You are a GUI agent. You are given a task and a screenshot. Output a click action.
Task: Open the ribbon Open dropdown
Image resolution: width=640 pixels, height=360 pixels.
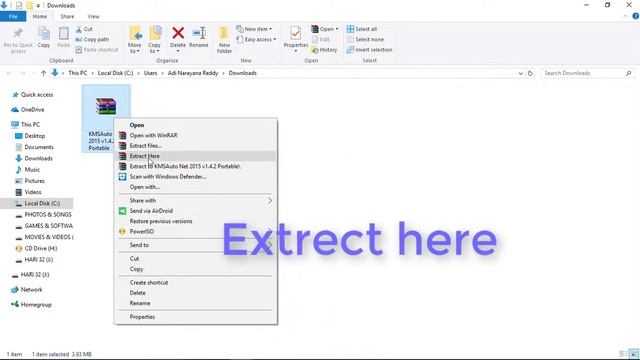[325, 29]
